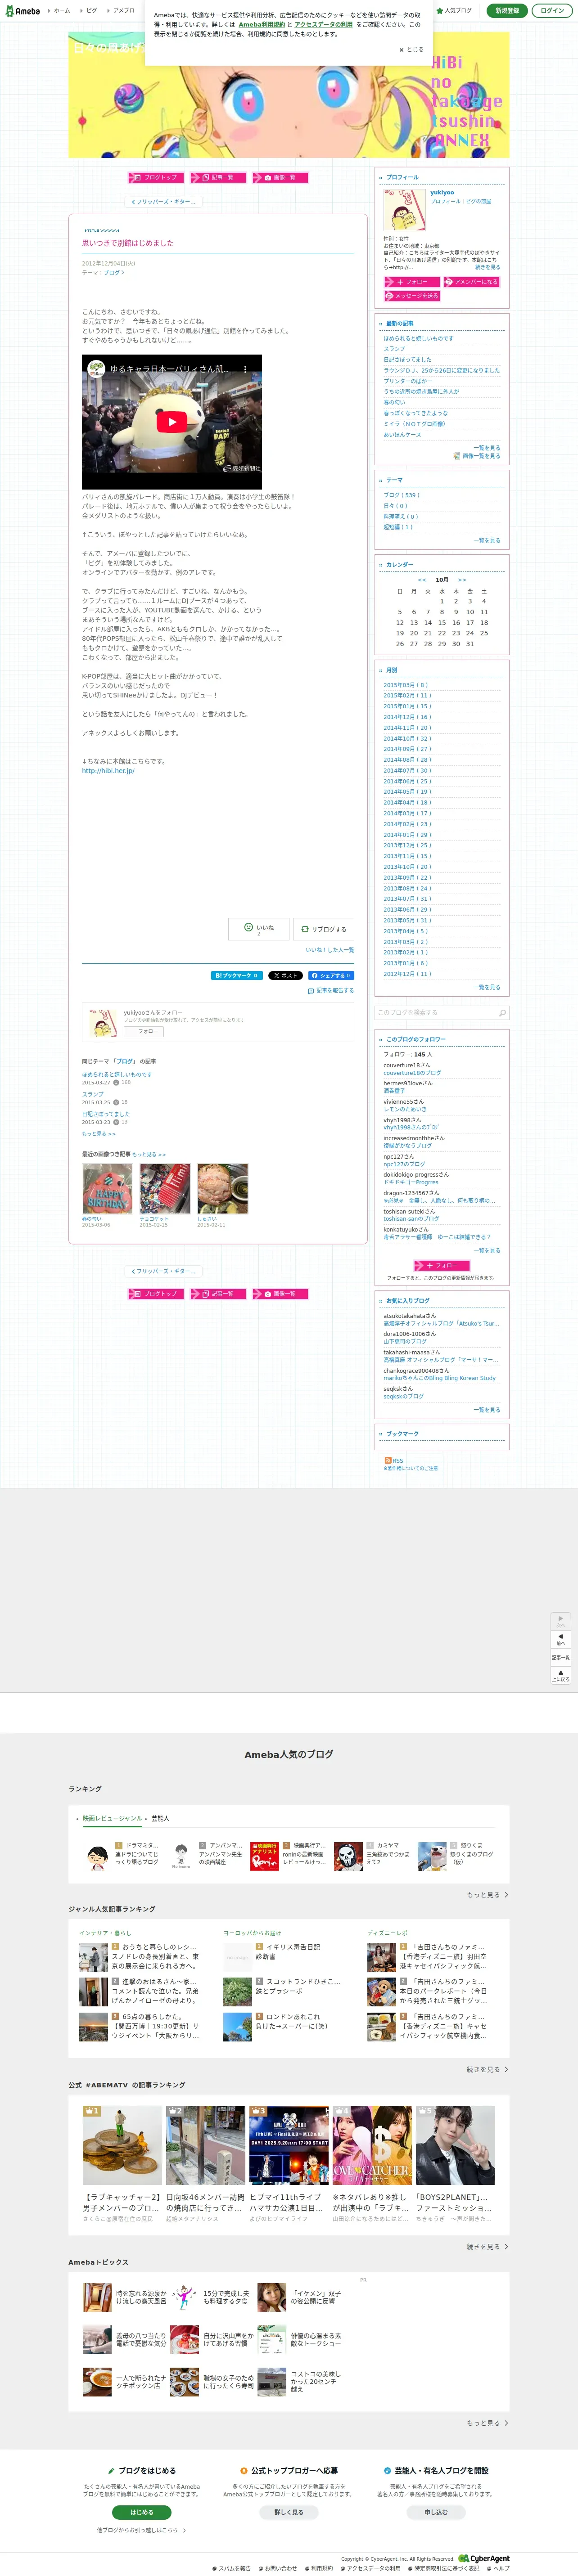This screenshot has height=2576, width=578.
Task: Open the Ameba利用規約 link in the cookie notice
Action: pos(262,24)
